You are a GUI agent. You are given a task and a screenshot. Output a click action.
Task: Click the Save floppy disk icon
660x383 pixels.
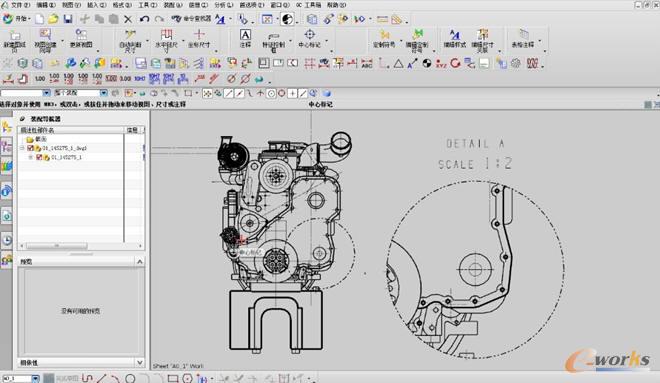[68, 19]
